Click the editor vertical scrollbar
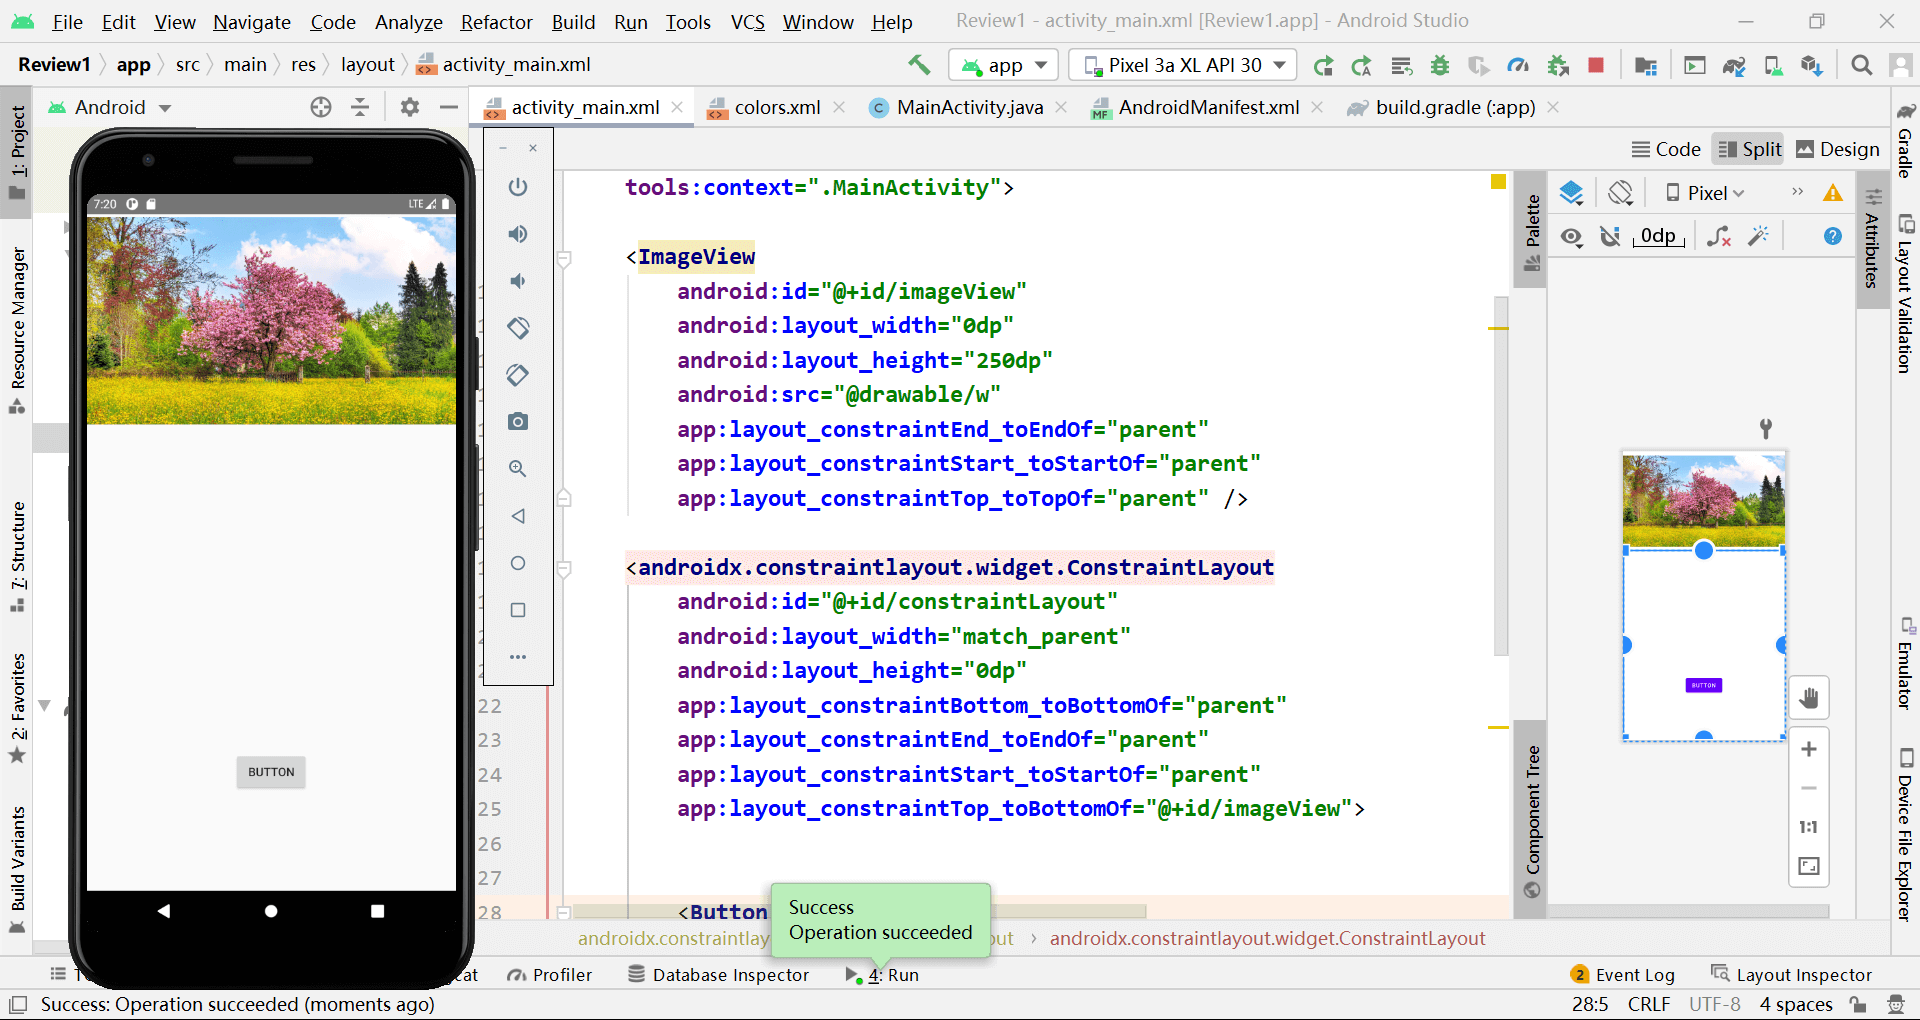 click(x=1501, y=476)
